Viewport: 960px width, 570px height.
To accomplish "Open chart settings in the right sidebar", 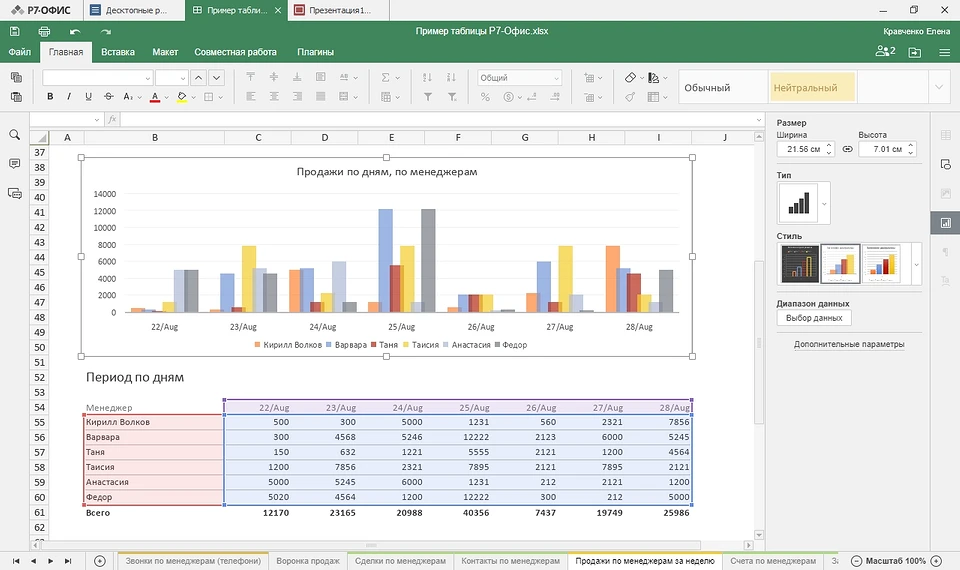I will [x=945, y=222].
